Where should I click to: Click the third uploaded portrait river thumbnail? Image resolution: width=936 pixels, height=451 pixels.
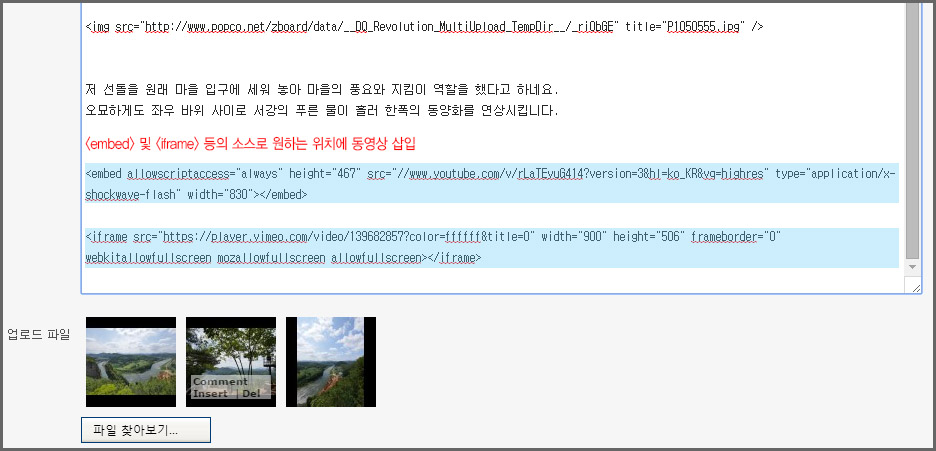click(x=330, y=362)
